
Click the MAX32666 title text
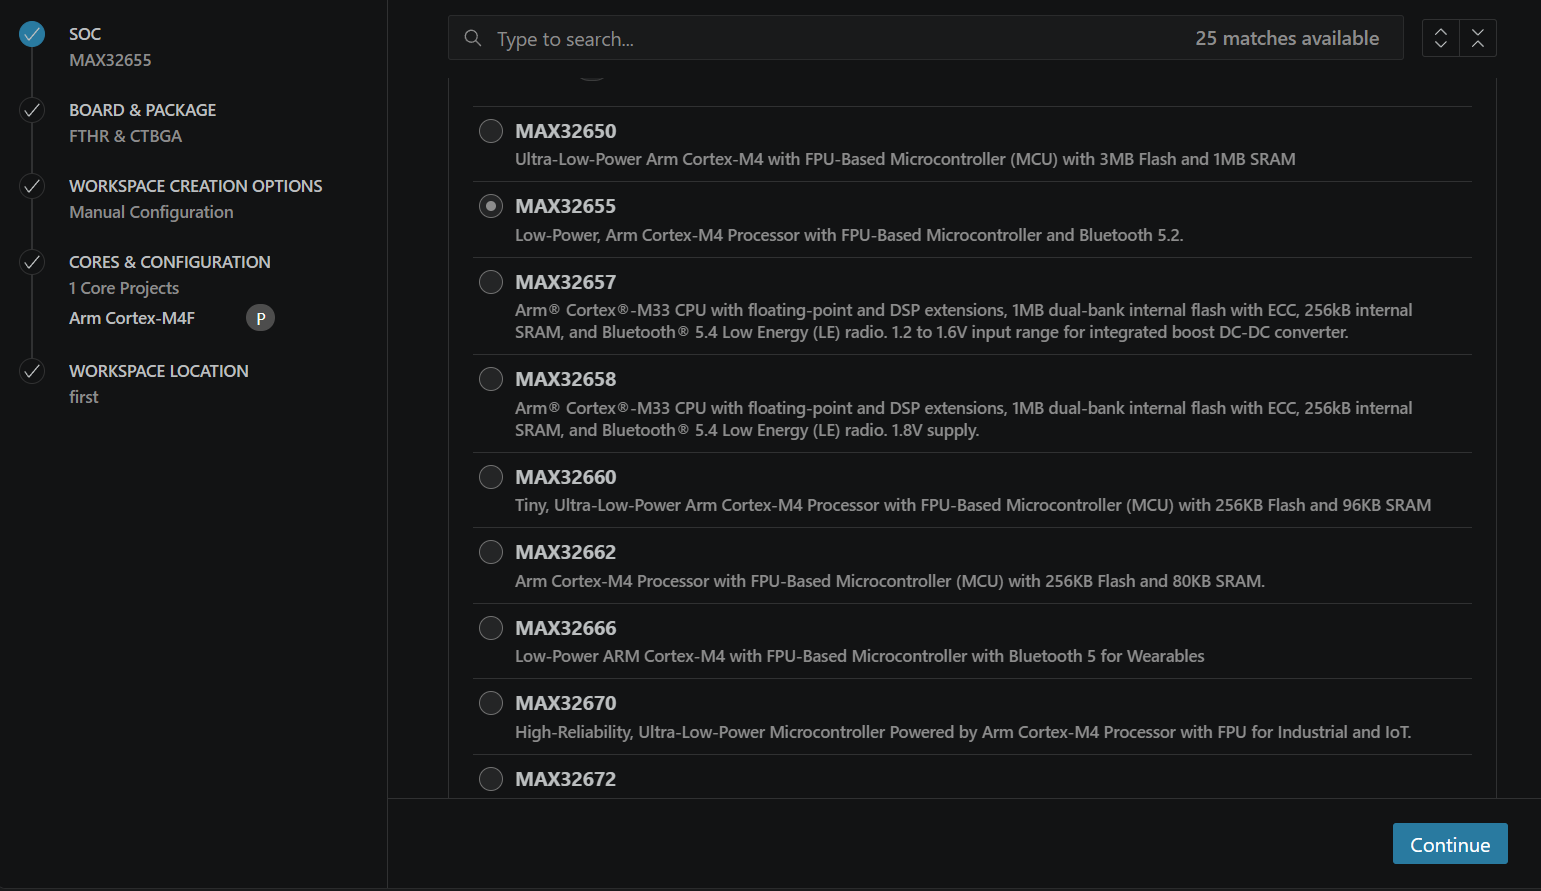click(566, 628)
